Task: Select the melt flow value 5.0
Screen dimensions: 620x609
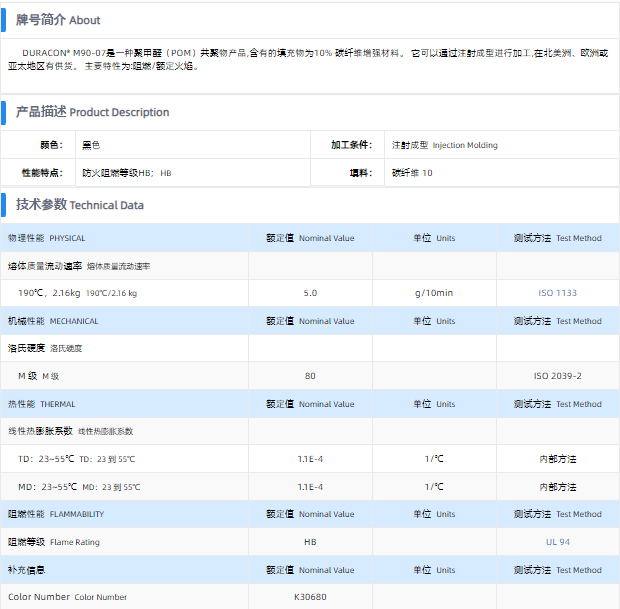Action: click(x=310, y=293)
